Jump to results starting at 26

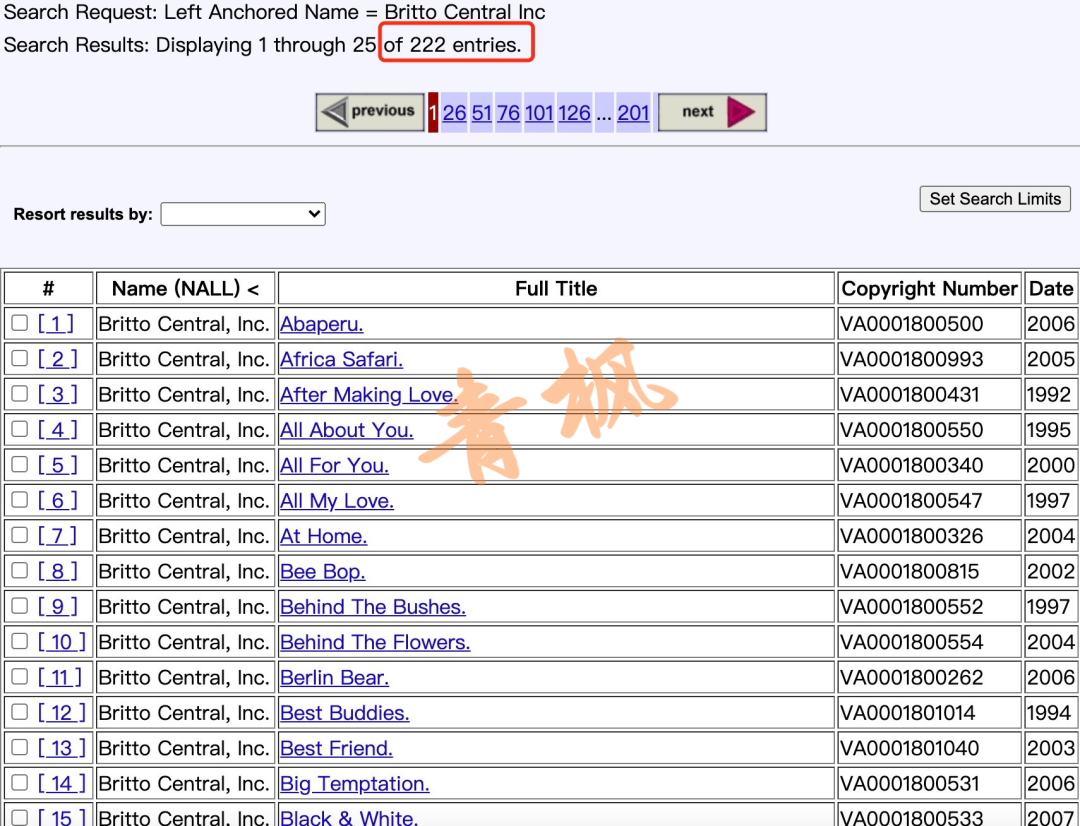(454, 112)
